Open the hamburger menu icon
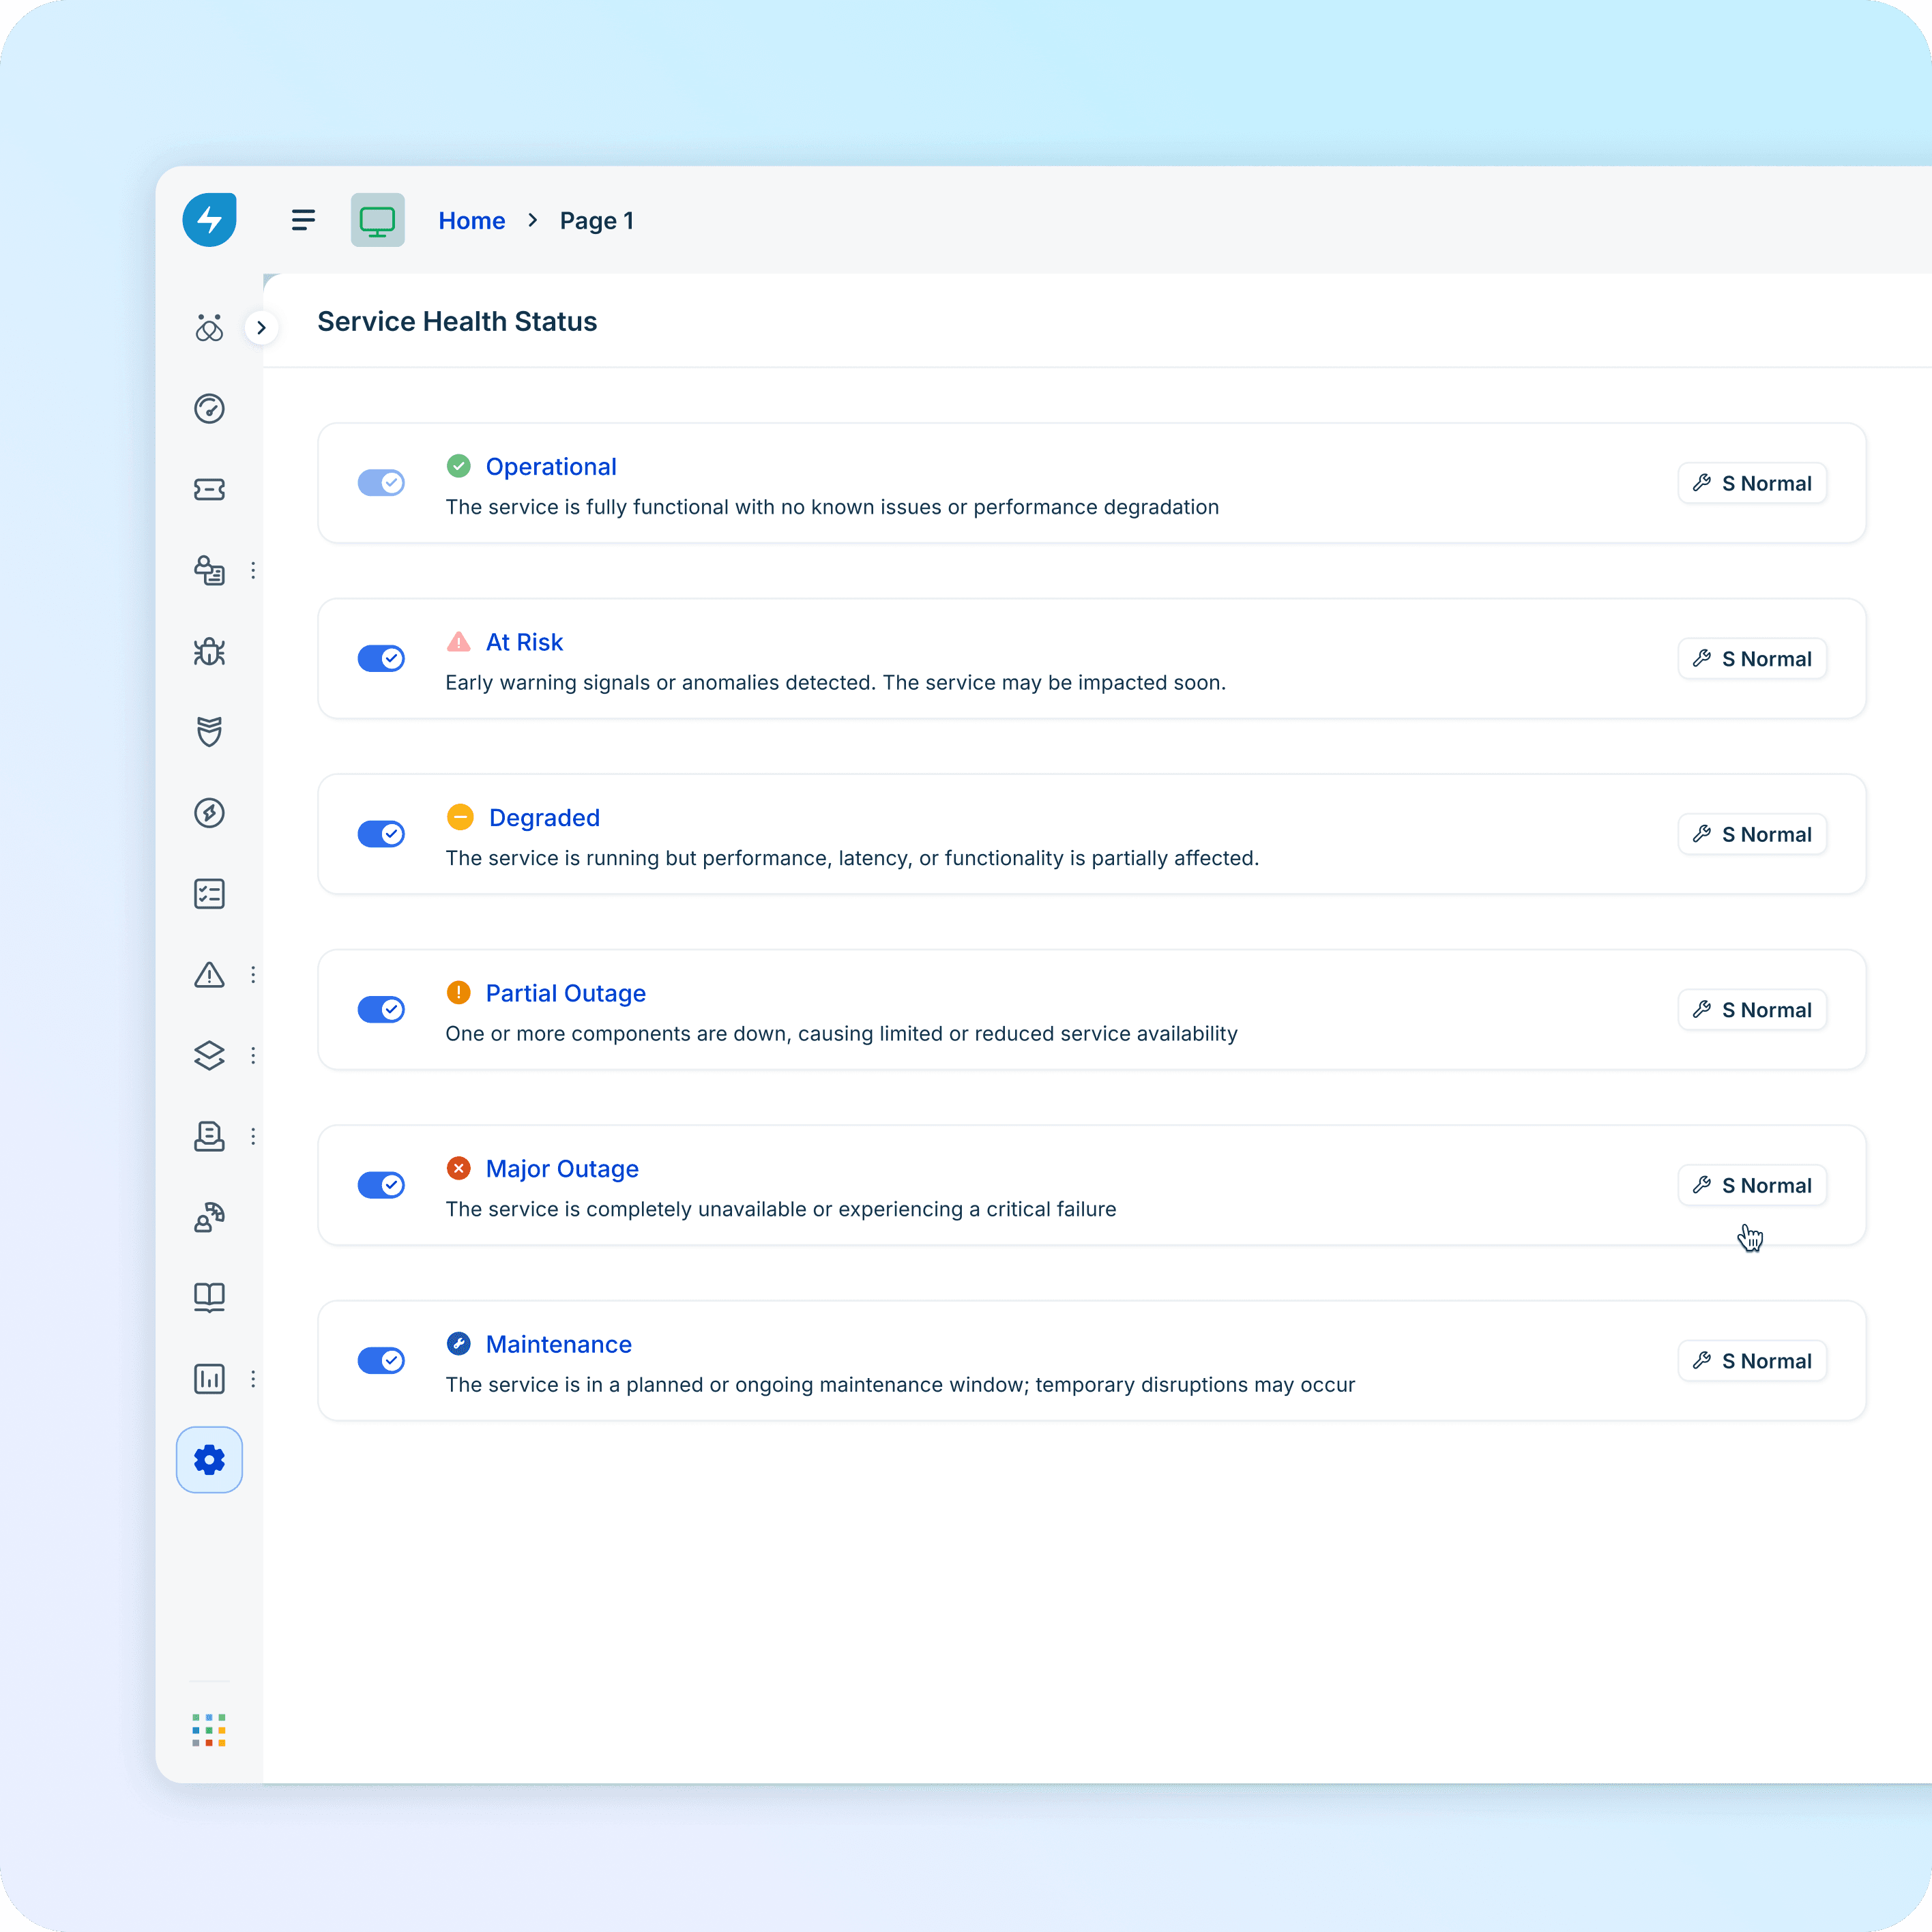Viewport: 1932px width, 1932px height. (x=303, y=220)
